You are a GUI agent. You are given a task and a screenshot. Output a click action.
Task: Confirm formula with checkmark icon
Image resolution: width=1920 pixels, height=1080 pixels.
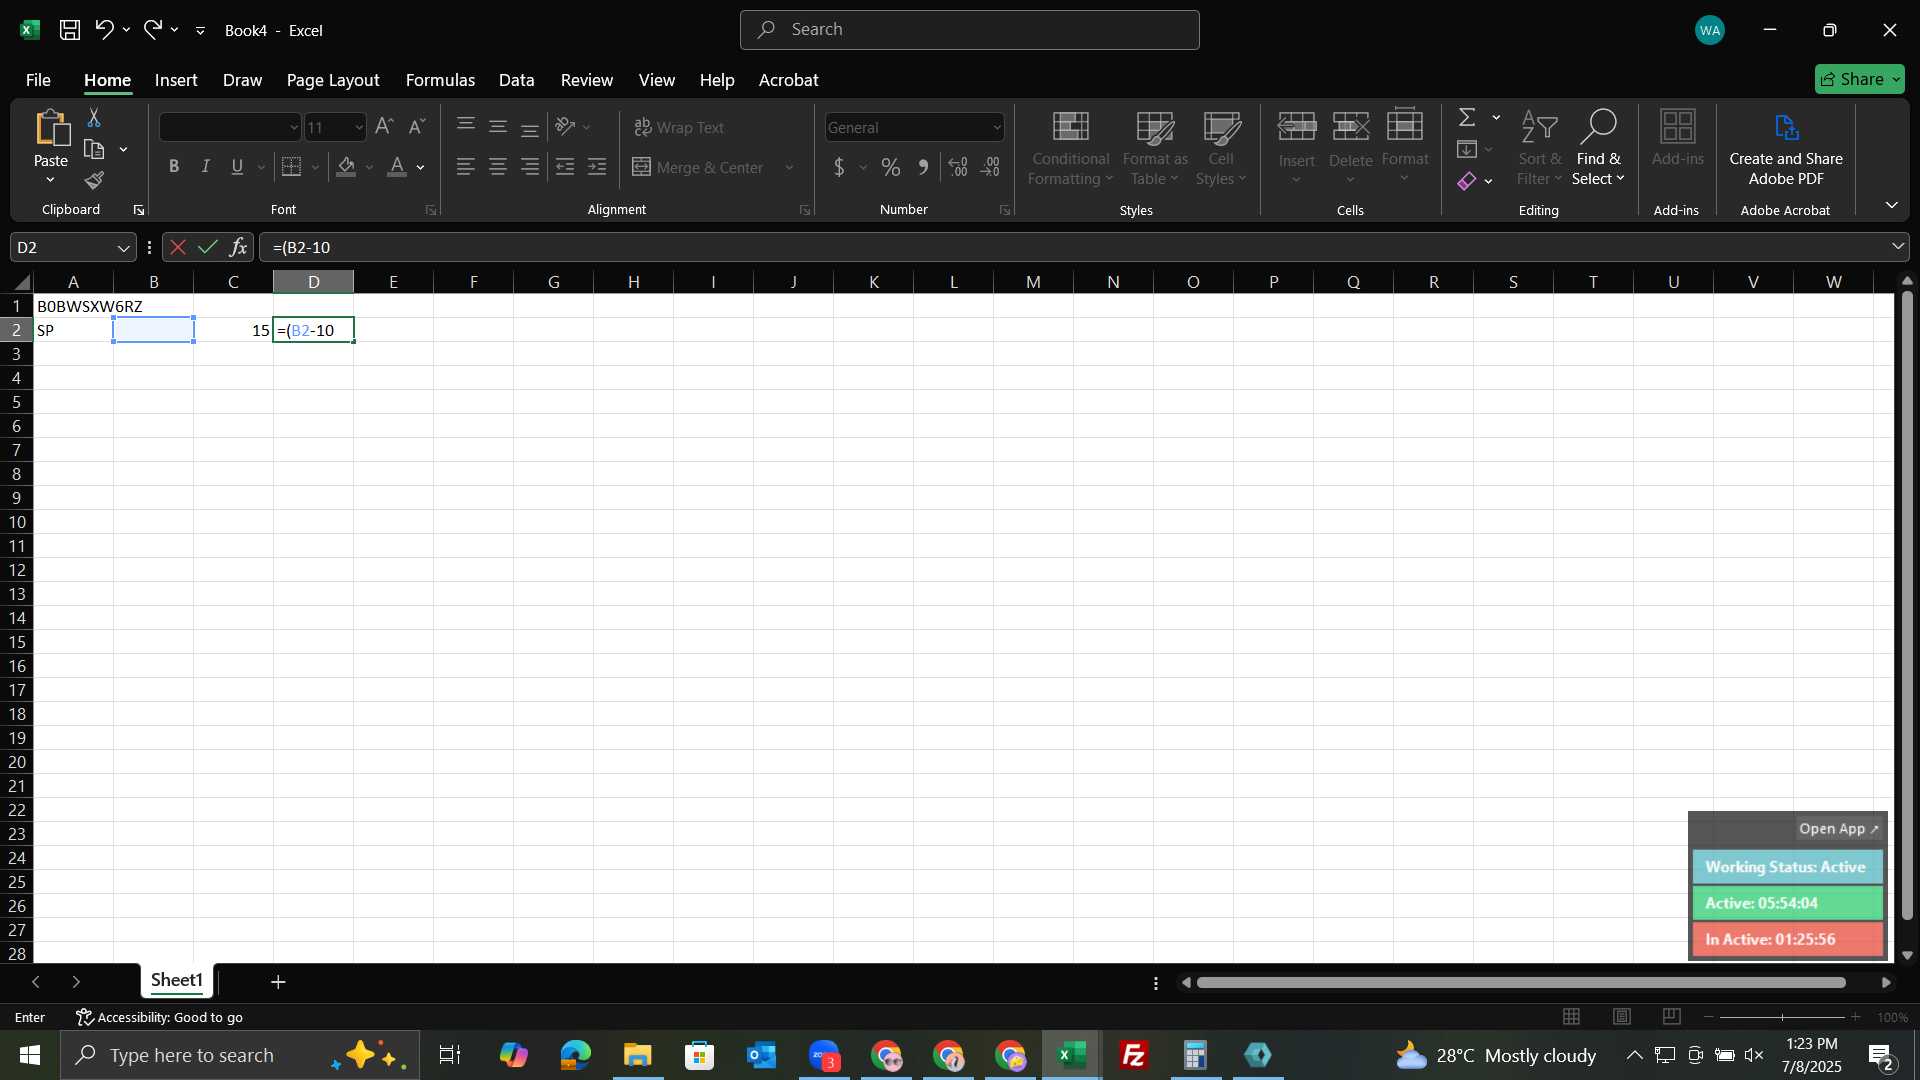click(x=208, y=247)
